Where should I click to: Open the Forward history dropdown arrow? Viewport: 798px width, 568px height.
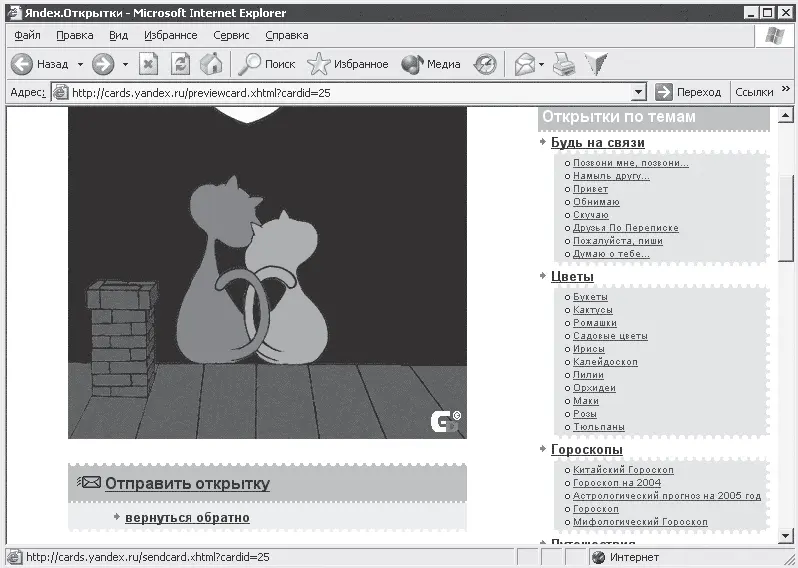pos(125,65)
